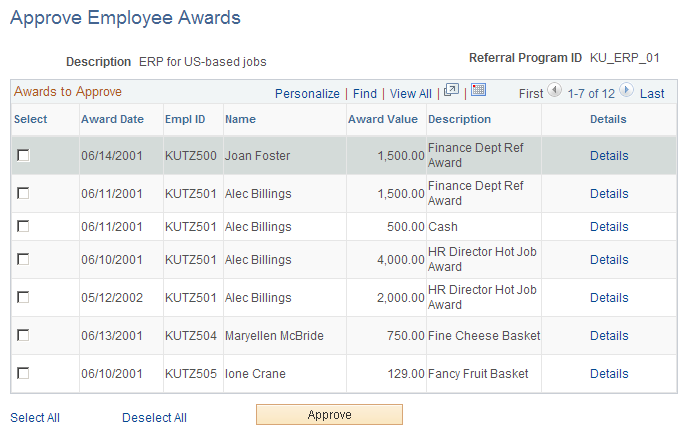
Task: Check the Alec Billings Cash row
Action: click(23, 227)
